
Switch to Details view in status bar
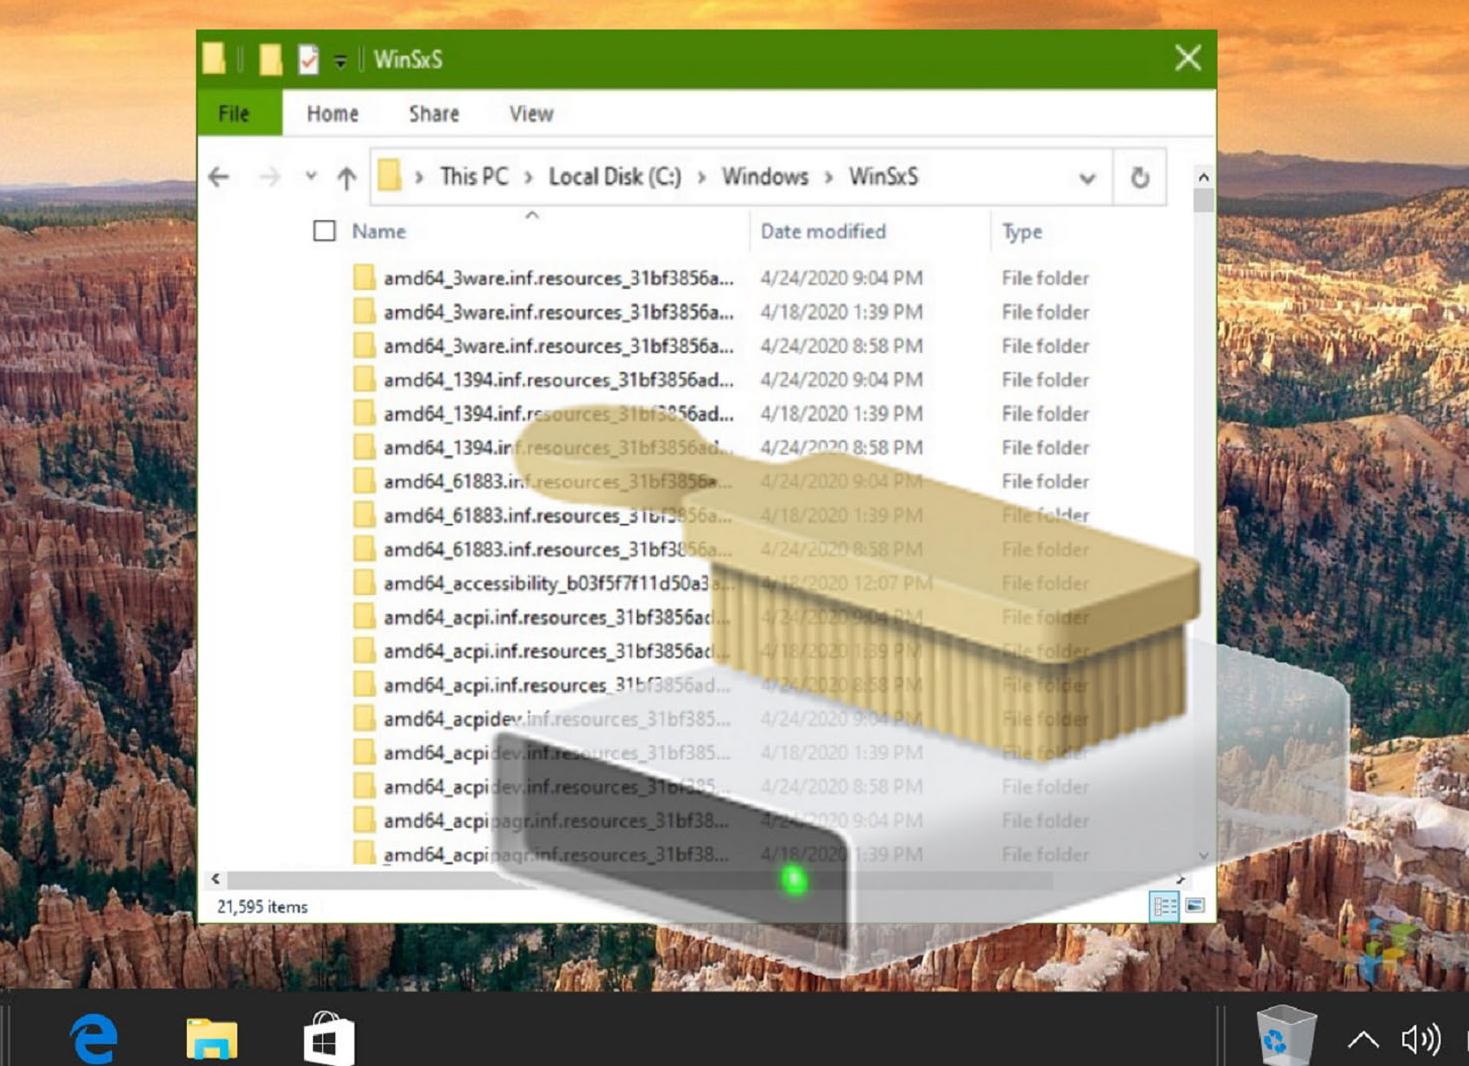pos(1164,906)
